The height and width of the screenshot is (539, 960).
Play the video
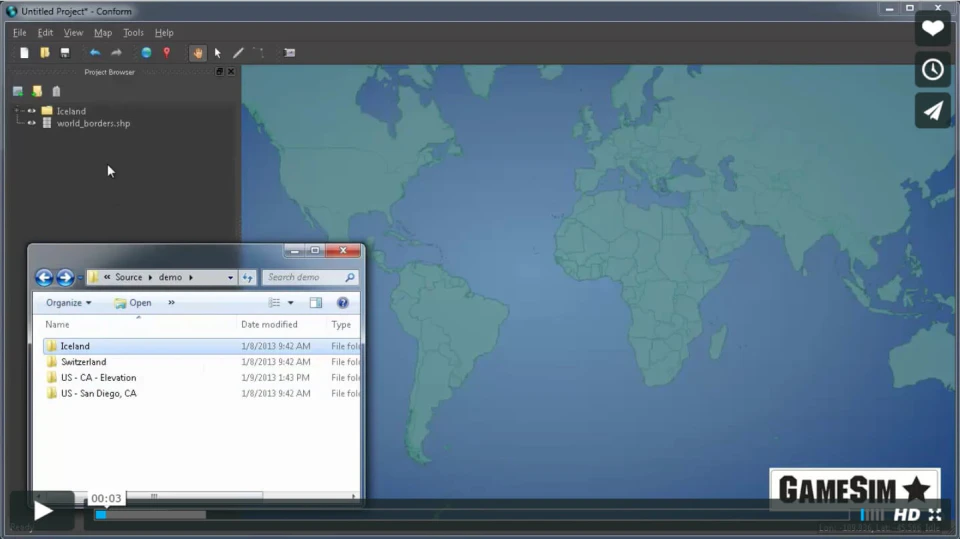click(42, 511)
